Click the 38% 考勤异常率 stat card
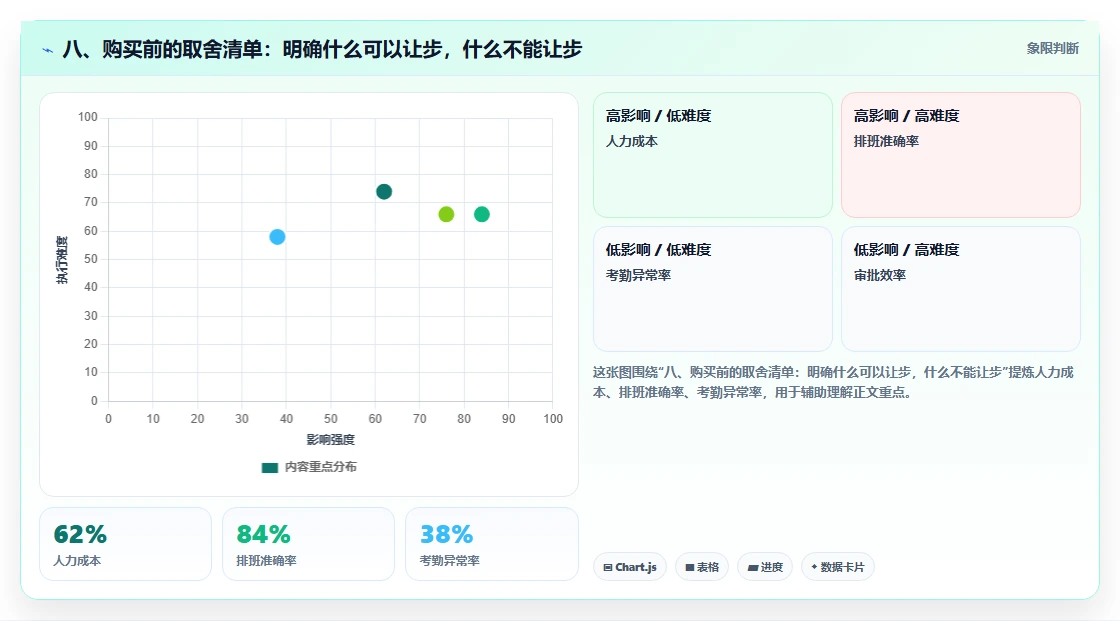Image resolution: width=1120 pixels, height=621 pixels. tap(491, 545)
